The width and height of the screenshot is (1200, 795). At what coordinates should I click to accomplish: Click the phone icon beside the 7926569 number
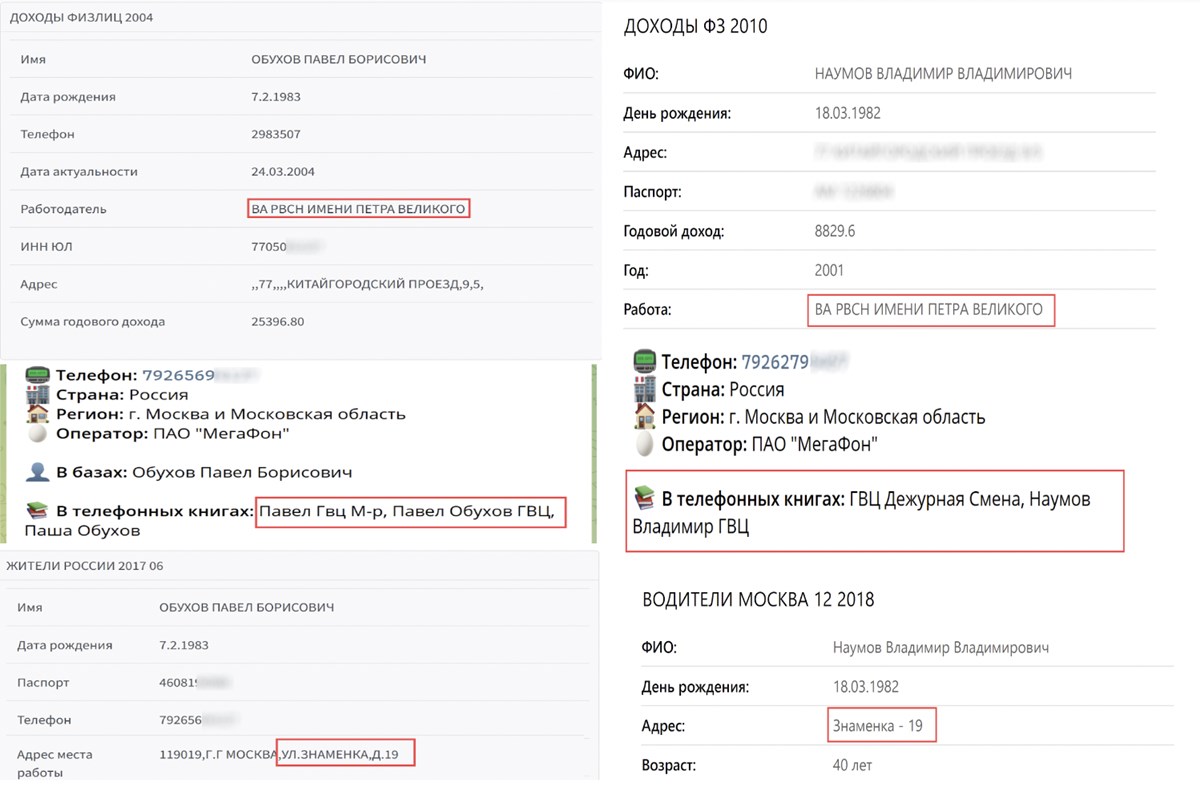38,376
